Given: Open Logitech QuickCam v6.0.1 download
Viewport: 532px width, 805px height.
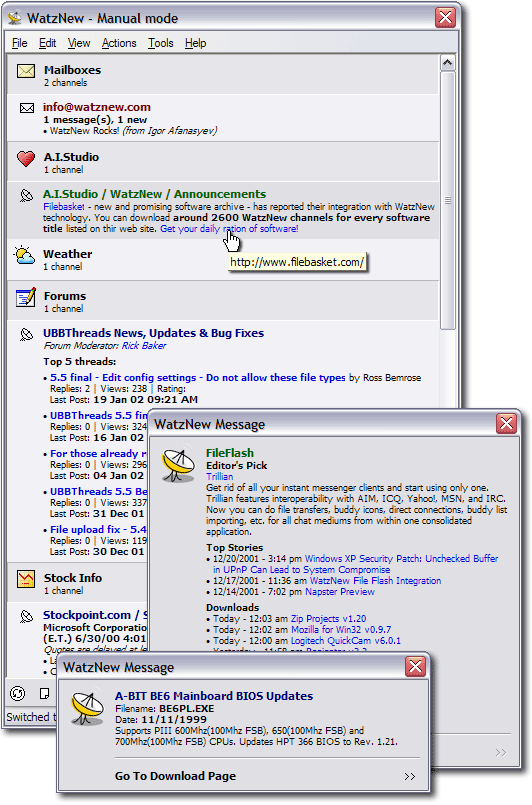Looking at the screenshot, I should click(346, 641).
